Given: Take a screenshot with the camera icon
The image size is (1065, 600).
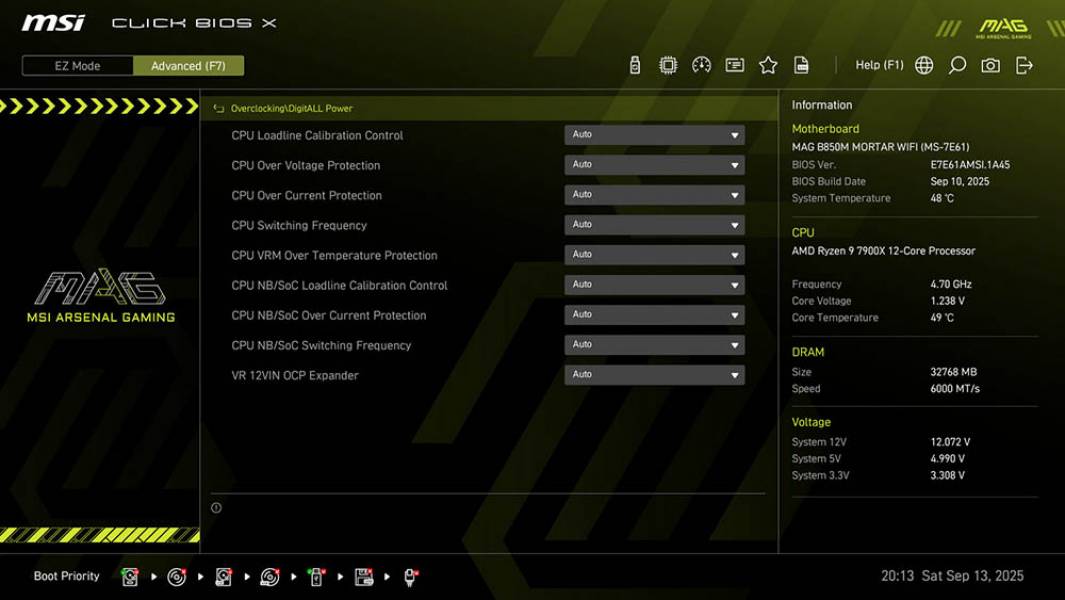Looking at the screenshot, I should (988, 63).
